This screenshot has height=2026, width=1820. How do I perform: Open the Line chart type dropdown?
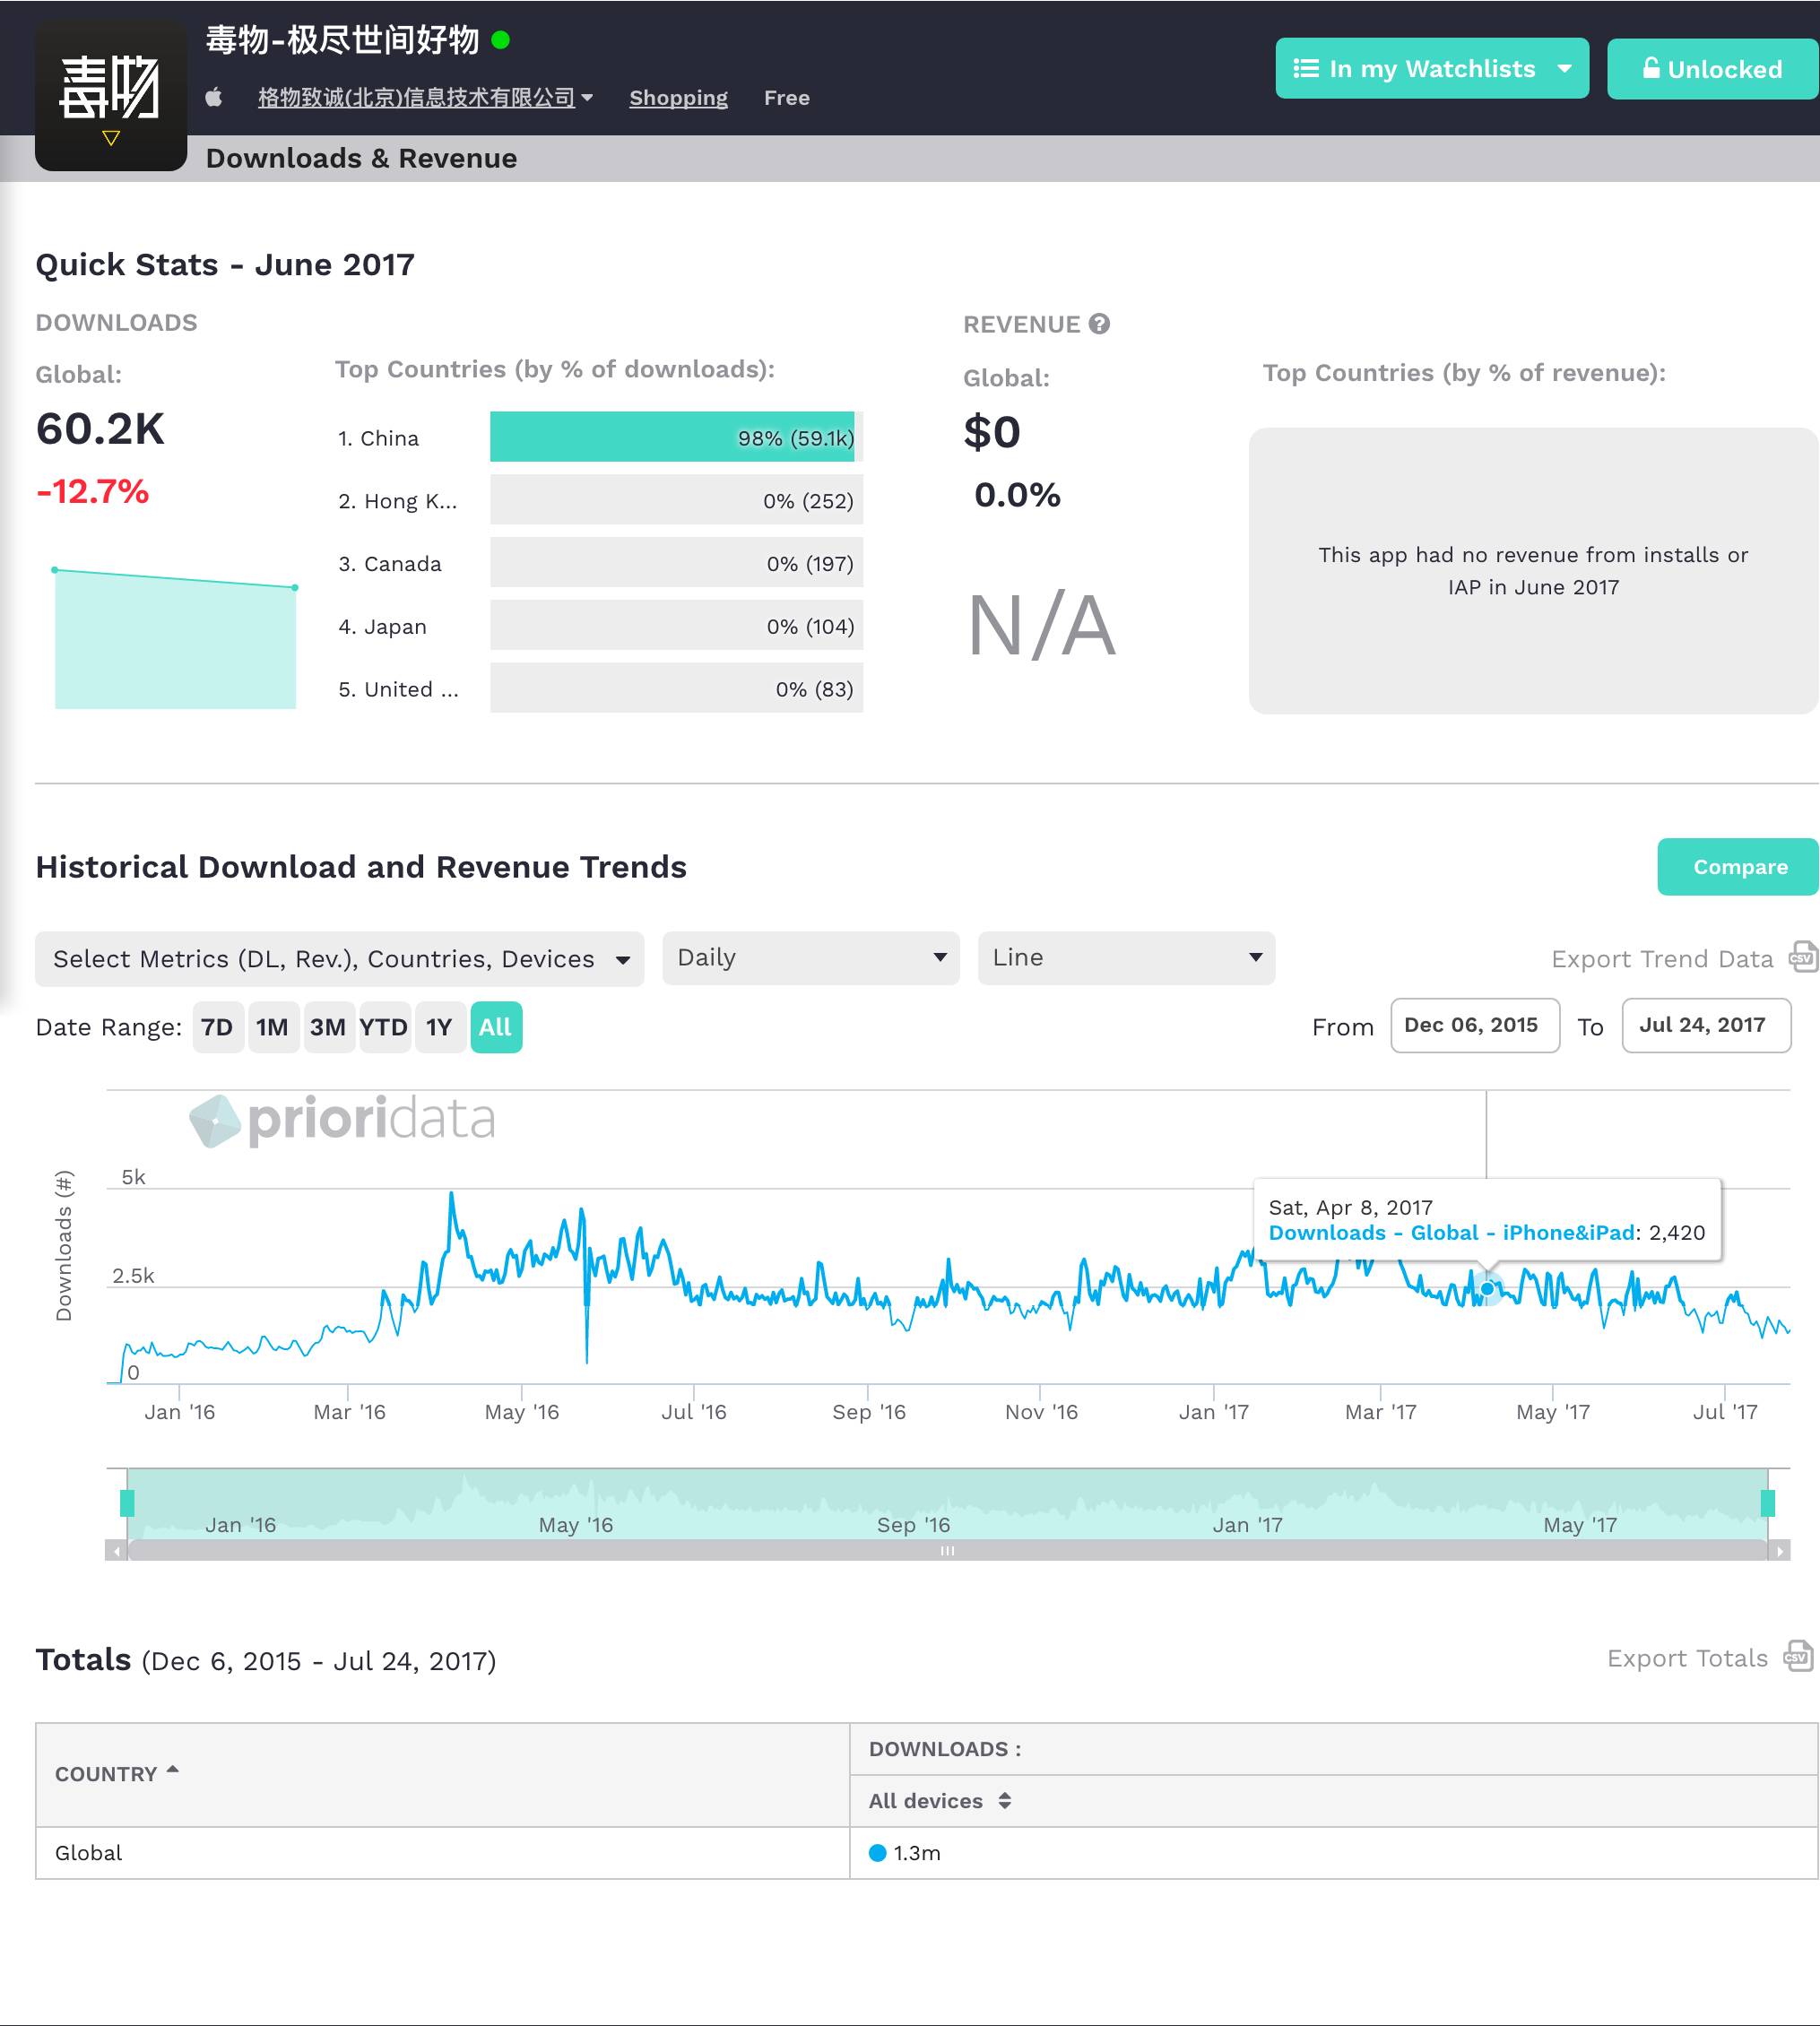tap(1125, 958)
